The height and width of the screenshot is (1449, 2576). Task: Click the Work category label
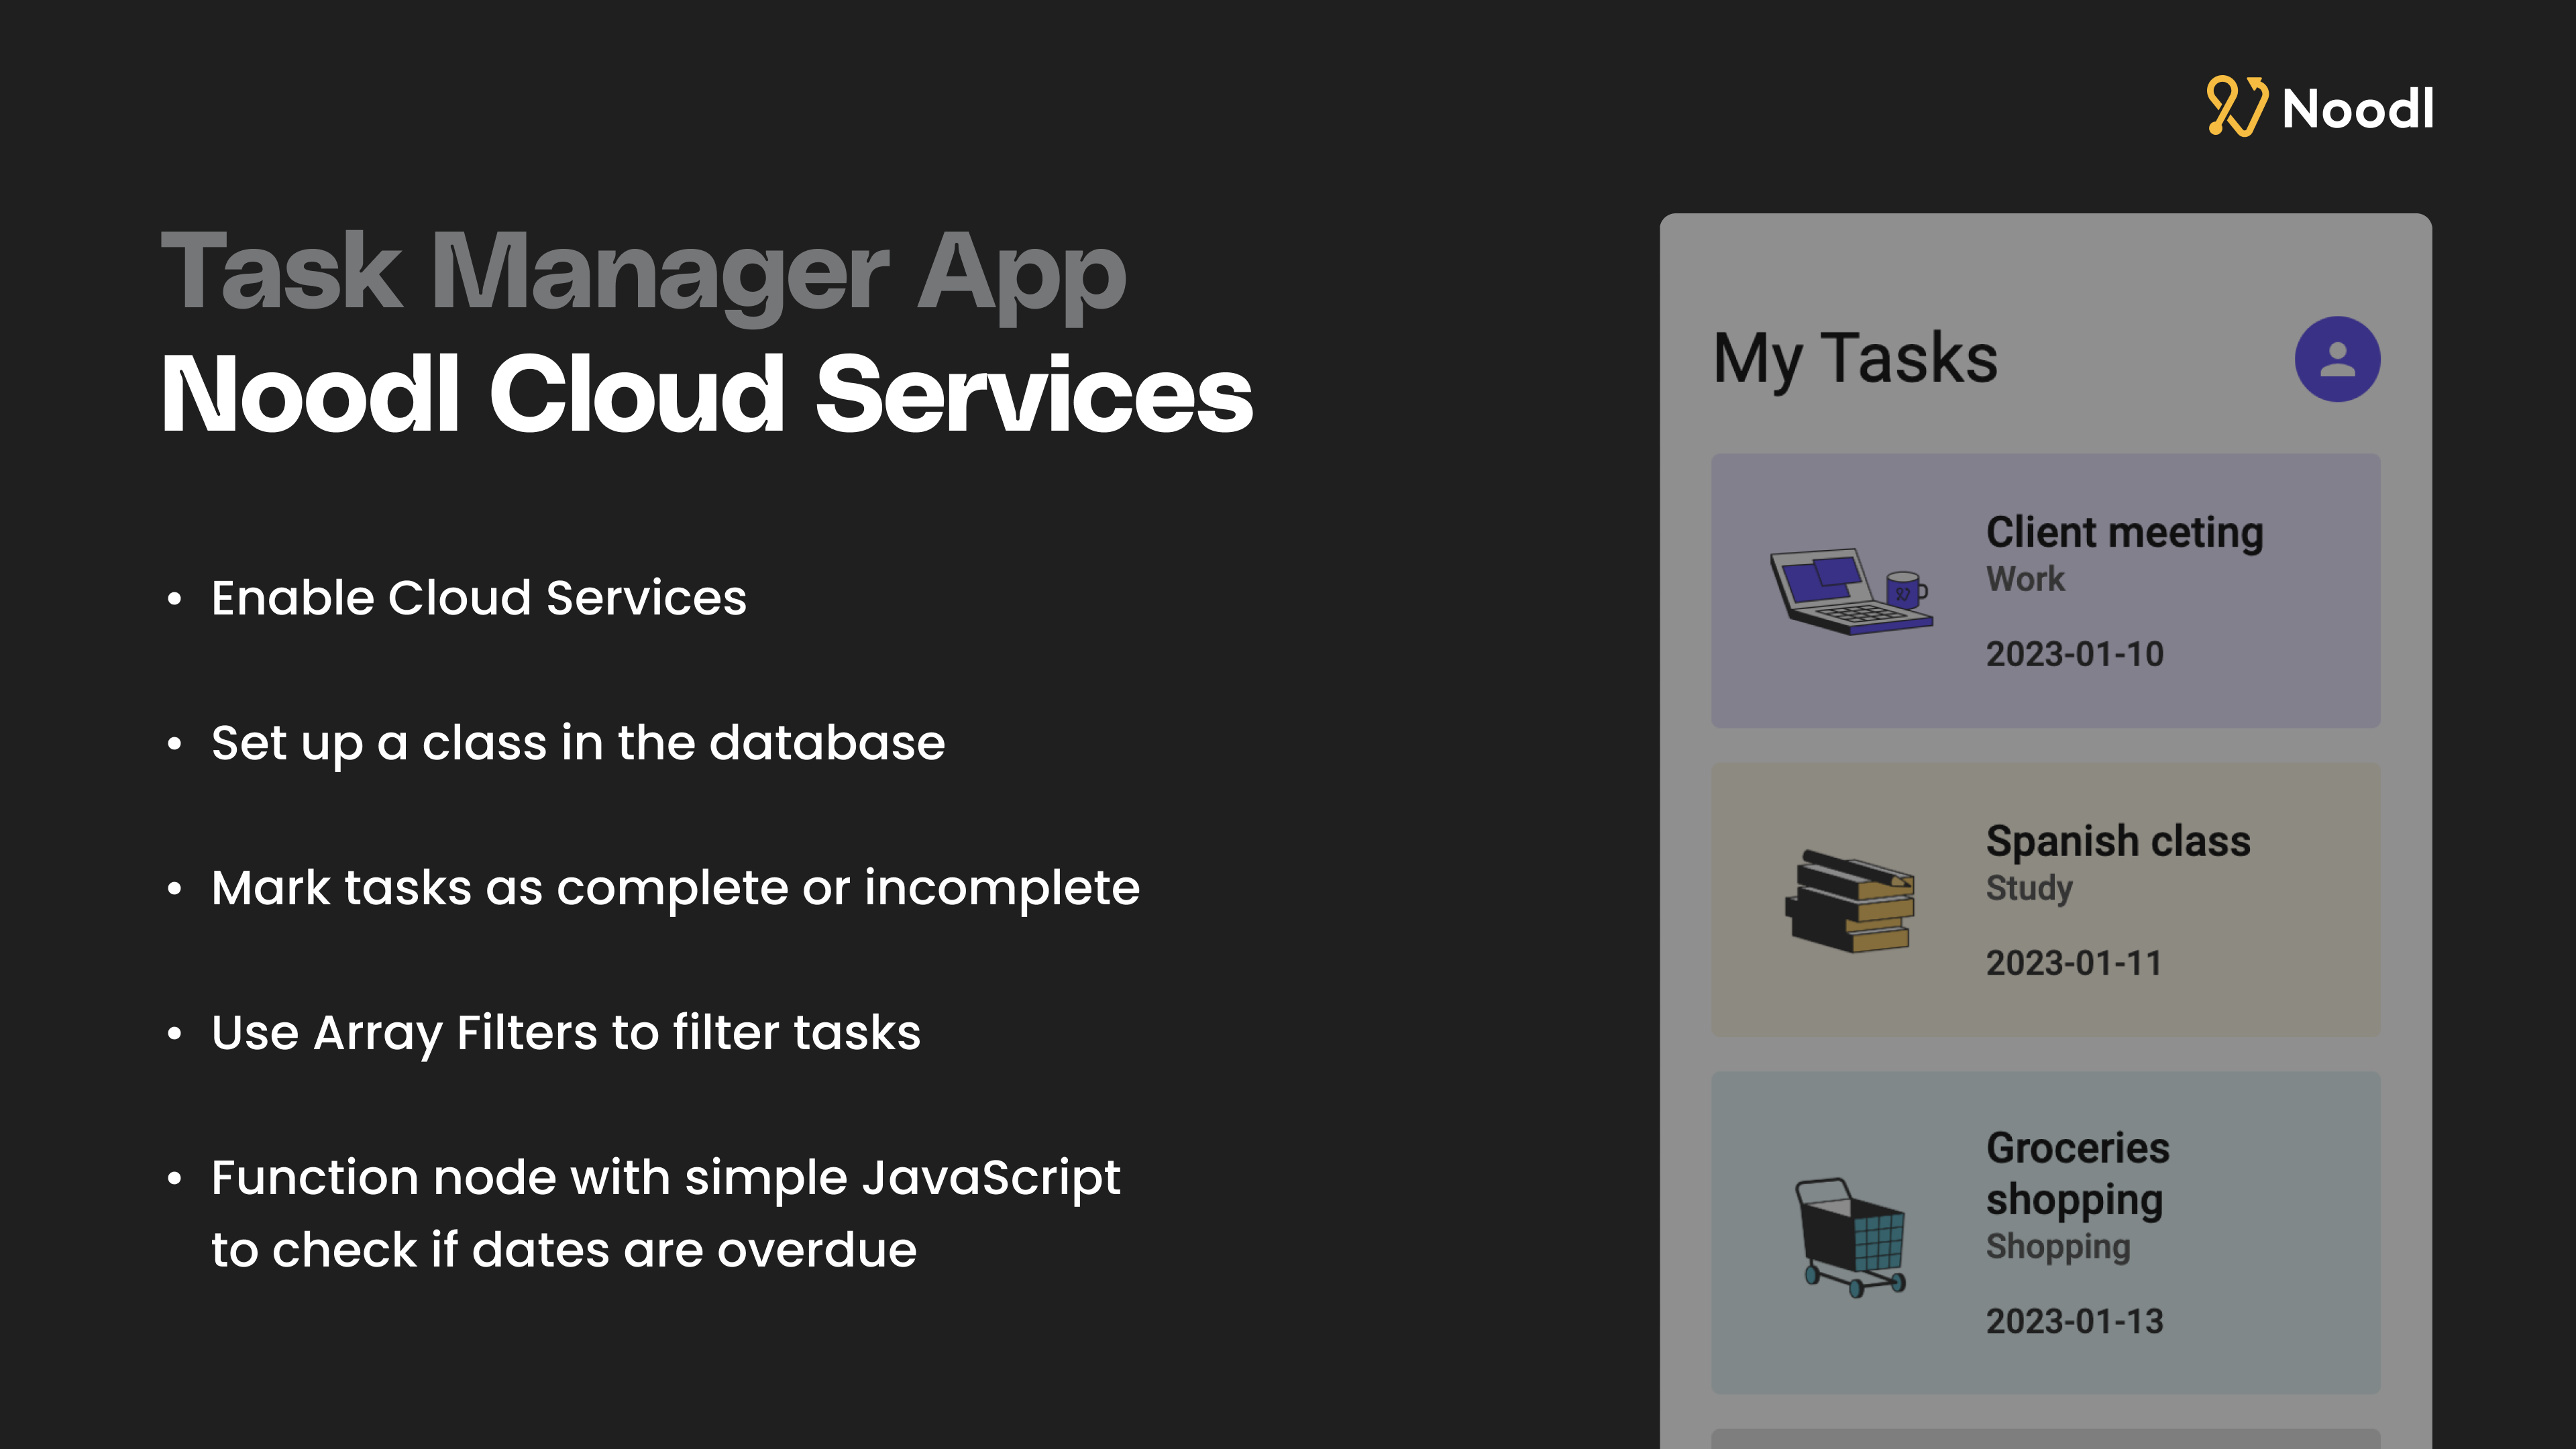click(2025, 579)
